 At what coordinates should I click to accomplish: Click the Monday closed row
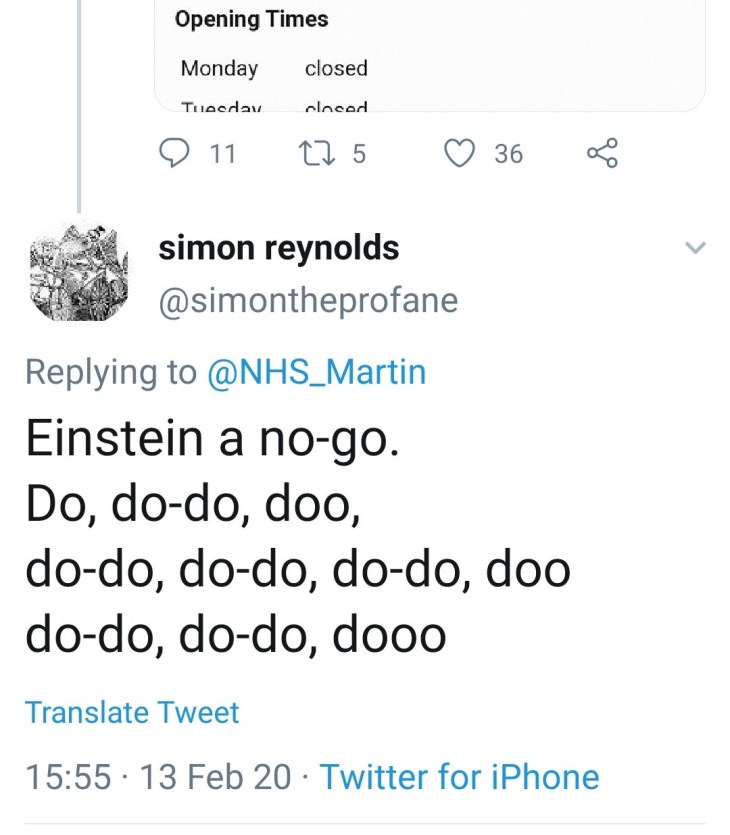pyautogui.click(x=273, y=68)
